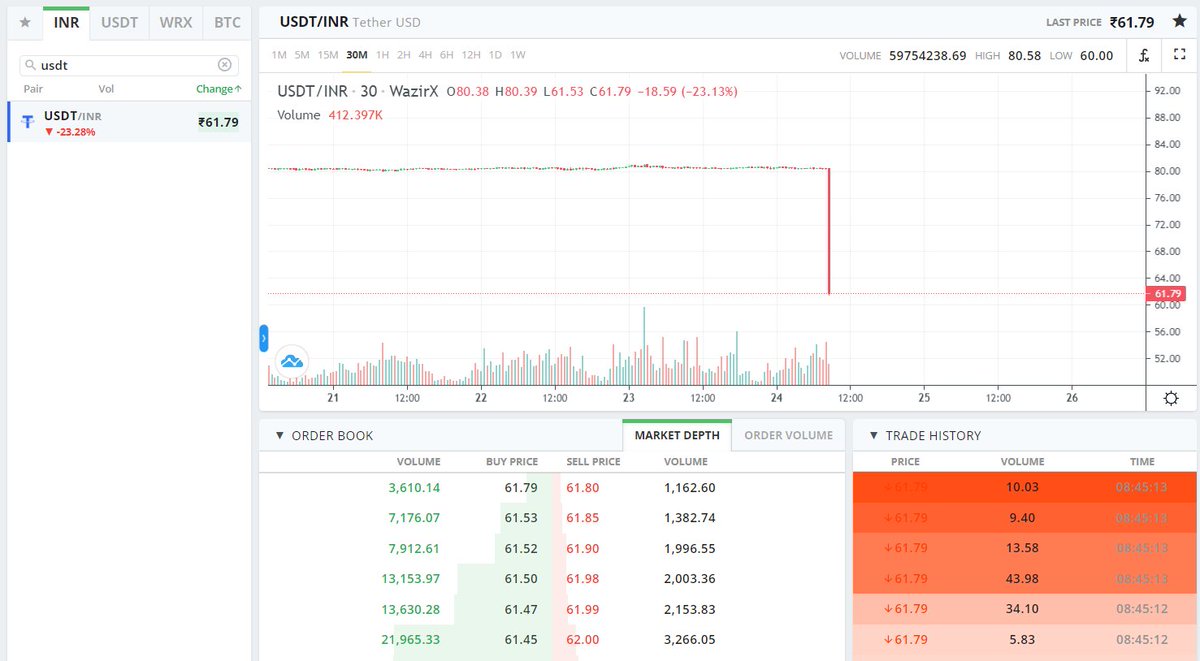Viewport: 1200px width, 661px height.
Task: Favorite USDT/INR using the top-right star
Action: pos(1179,21)
